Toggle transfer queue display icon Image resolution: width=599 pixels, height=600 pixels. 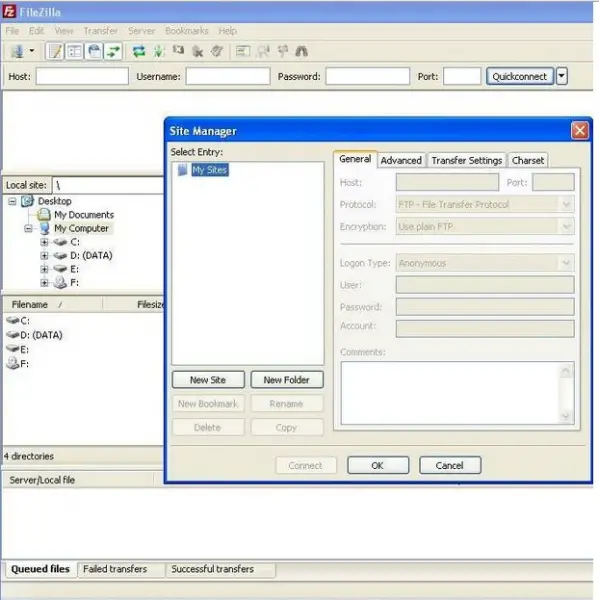point(114,51)
